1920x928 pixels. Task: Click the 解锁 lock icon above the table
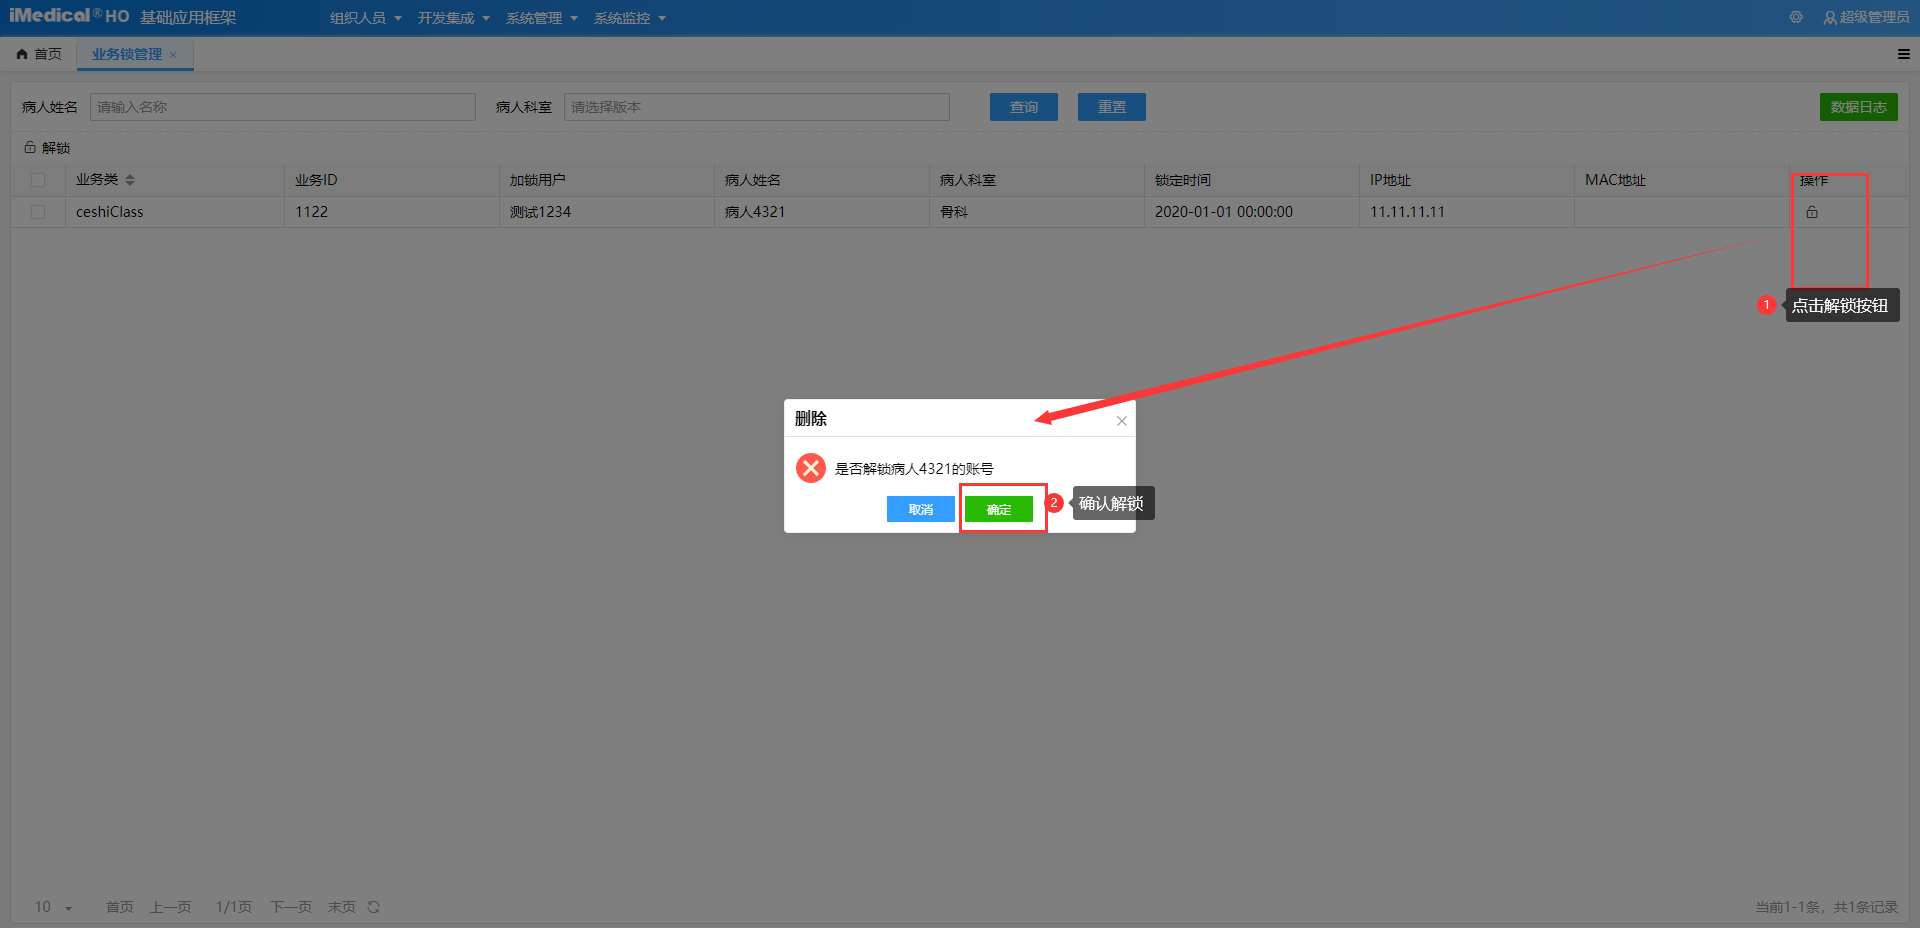pyautogui.click(x=30, y=148)
